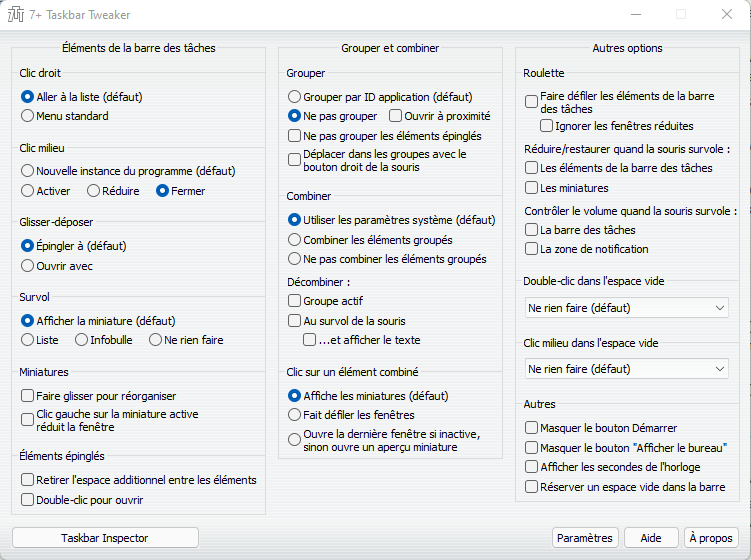751x560 pixels.
Task: Select 'Ouvrir avec' drag-and-drop option
Action: [28, 266]
